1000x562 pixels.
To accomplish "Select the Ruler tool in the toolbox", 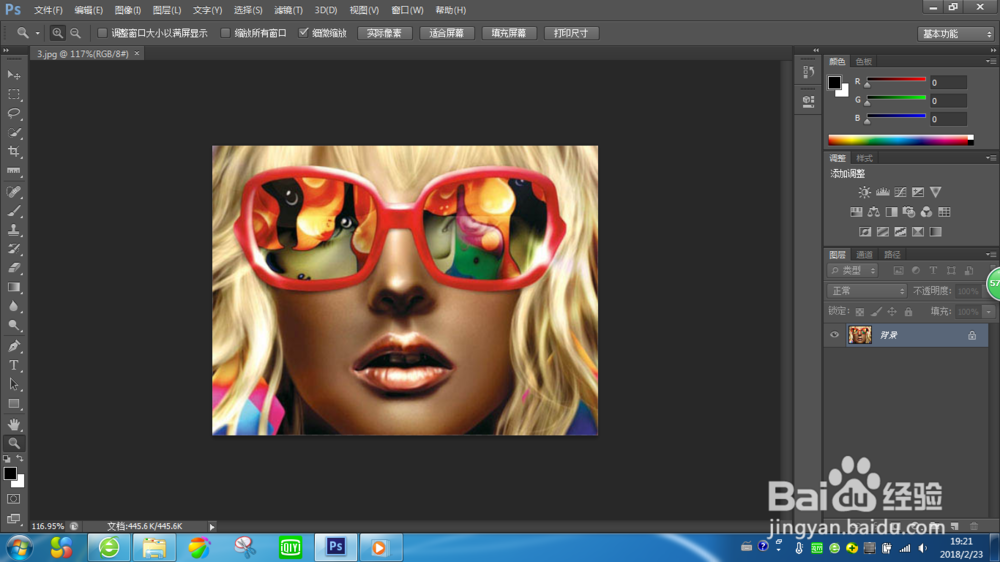I will 13,171.
